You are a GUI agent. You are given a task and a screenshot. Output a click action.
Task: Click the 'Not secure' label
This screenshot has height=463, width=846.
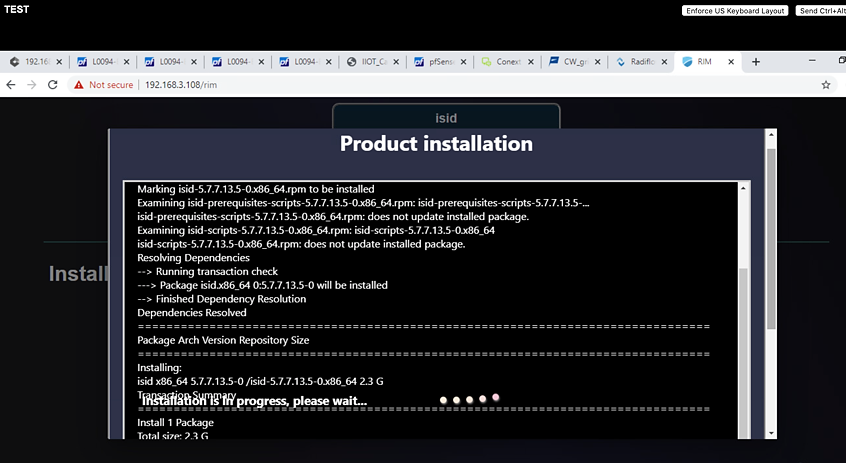[111, 85]
